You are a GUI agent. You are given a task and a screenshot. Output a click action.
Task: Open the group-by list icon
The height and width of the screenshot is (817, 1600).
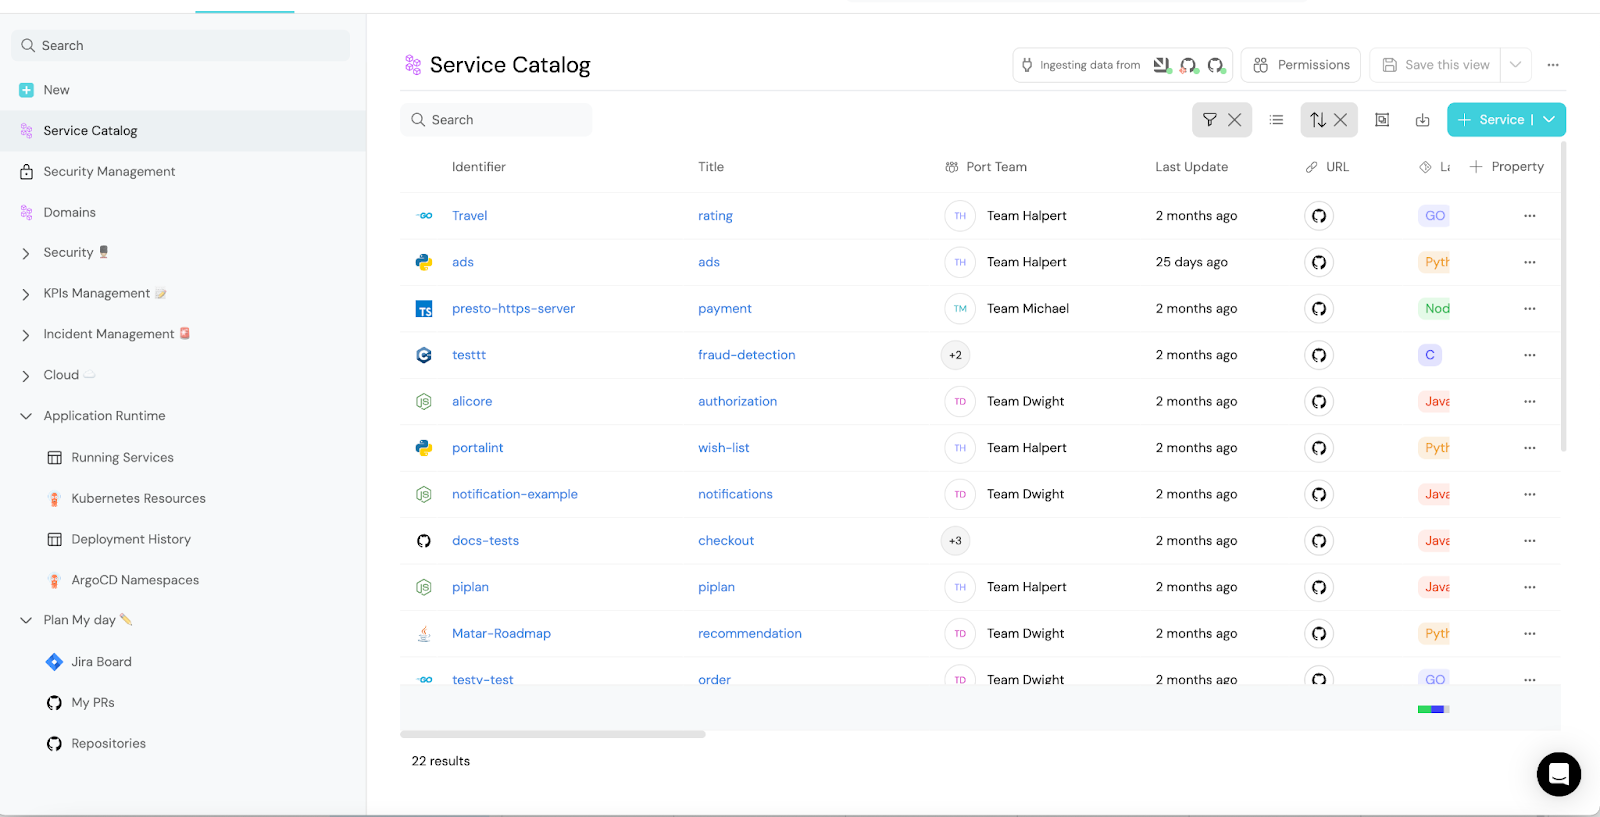pos(1276,120)
